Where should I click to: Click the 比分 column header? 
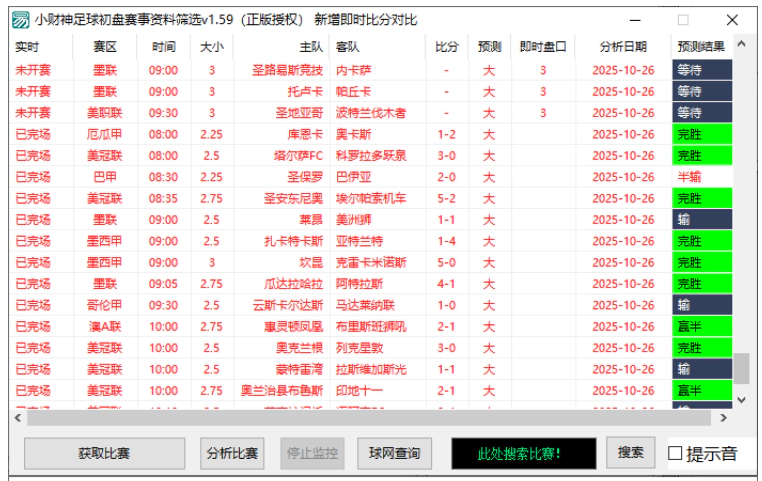pyautogui.click(x=447, y=46)
